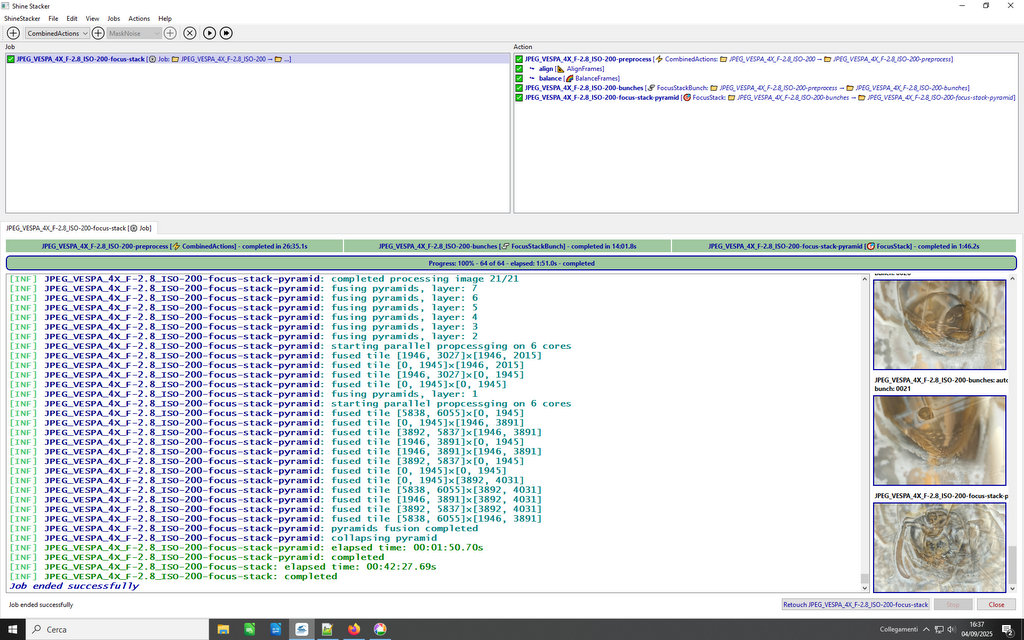
Task: Open File Explorer from the taskbar
Action: [223, 630]
